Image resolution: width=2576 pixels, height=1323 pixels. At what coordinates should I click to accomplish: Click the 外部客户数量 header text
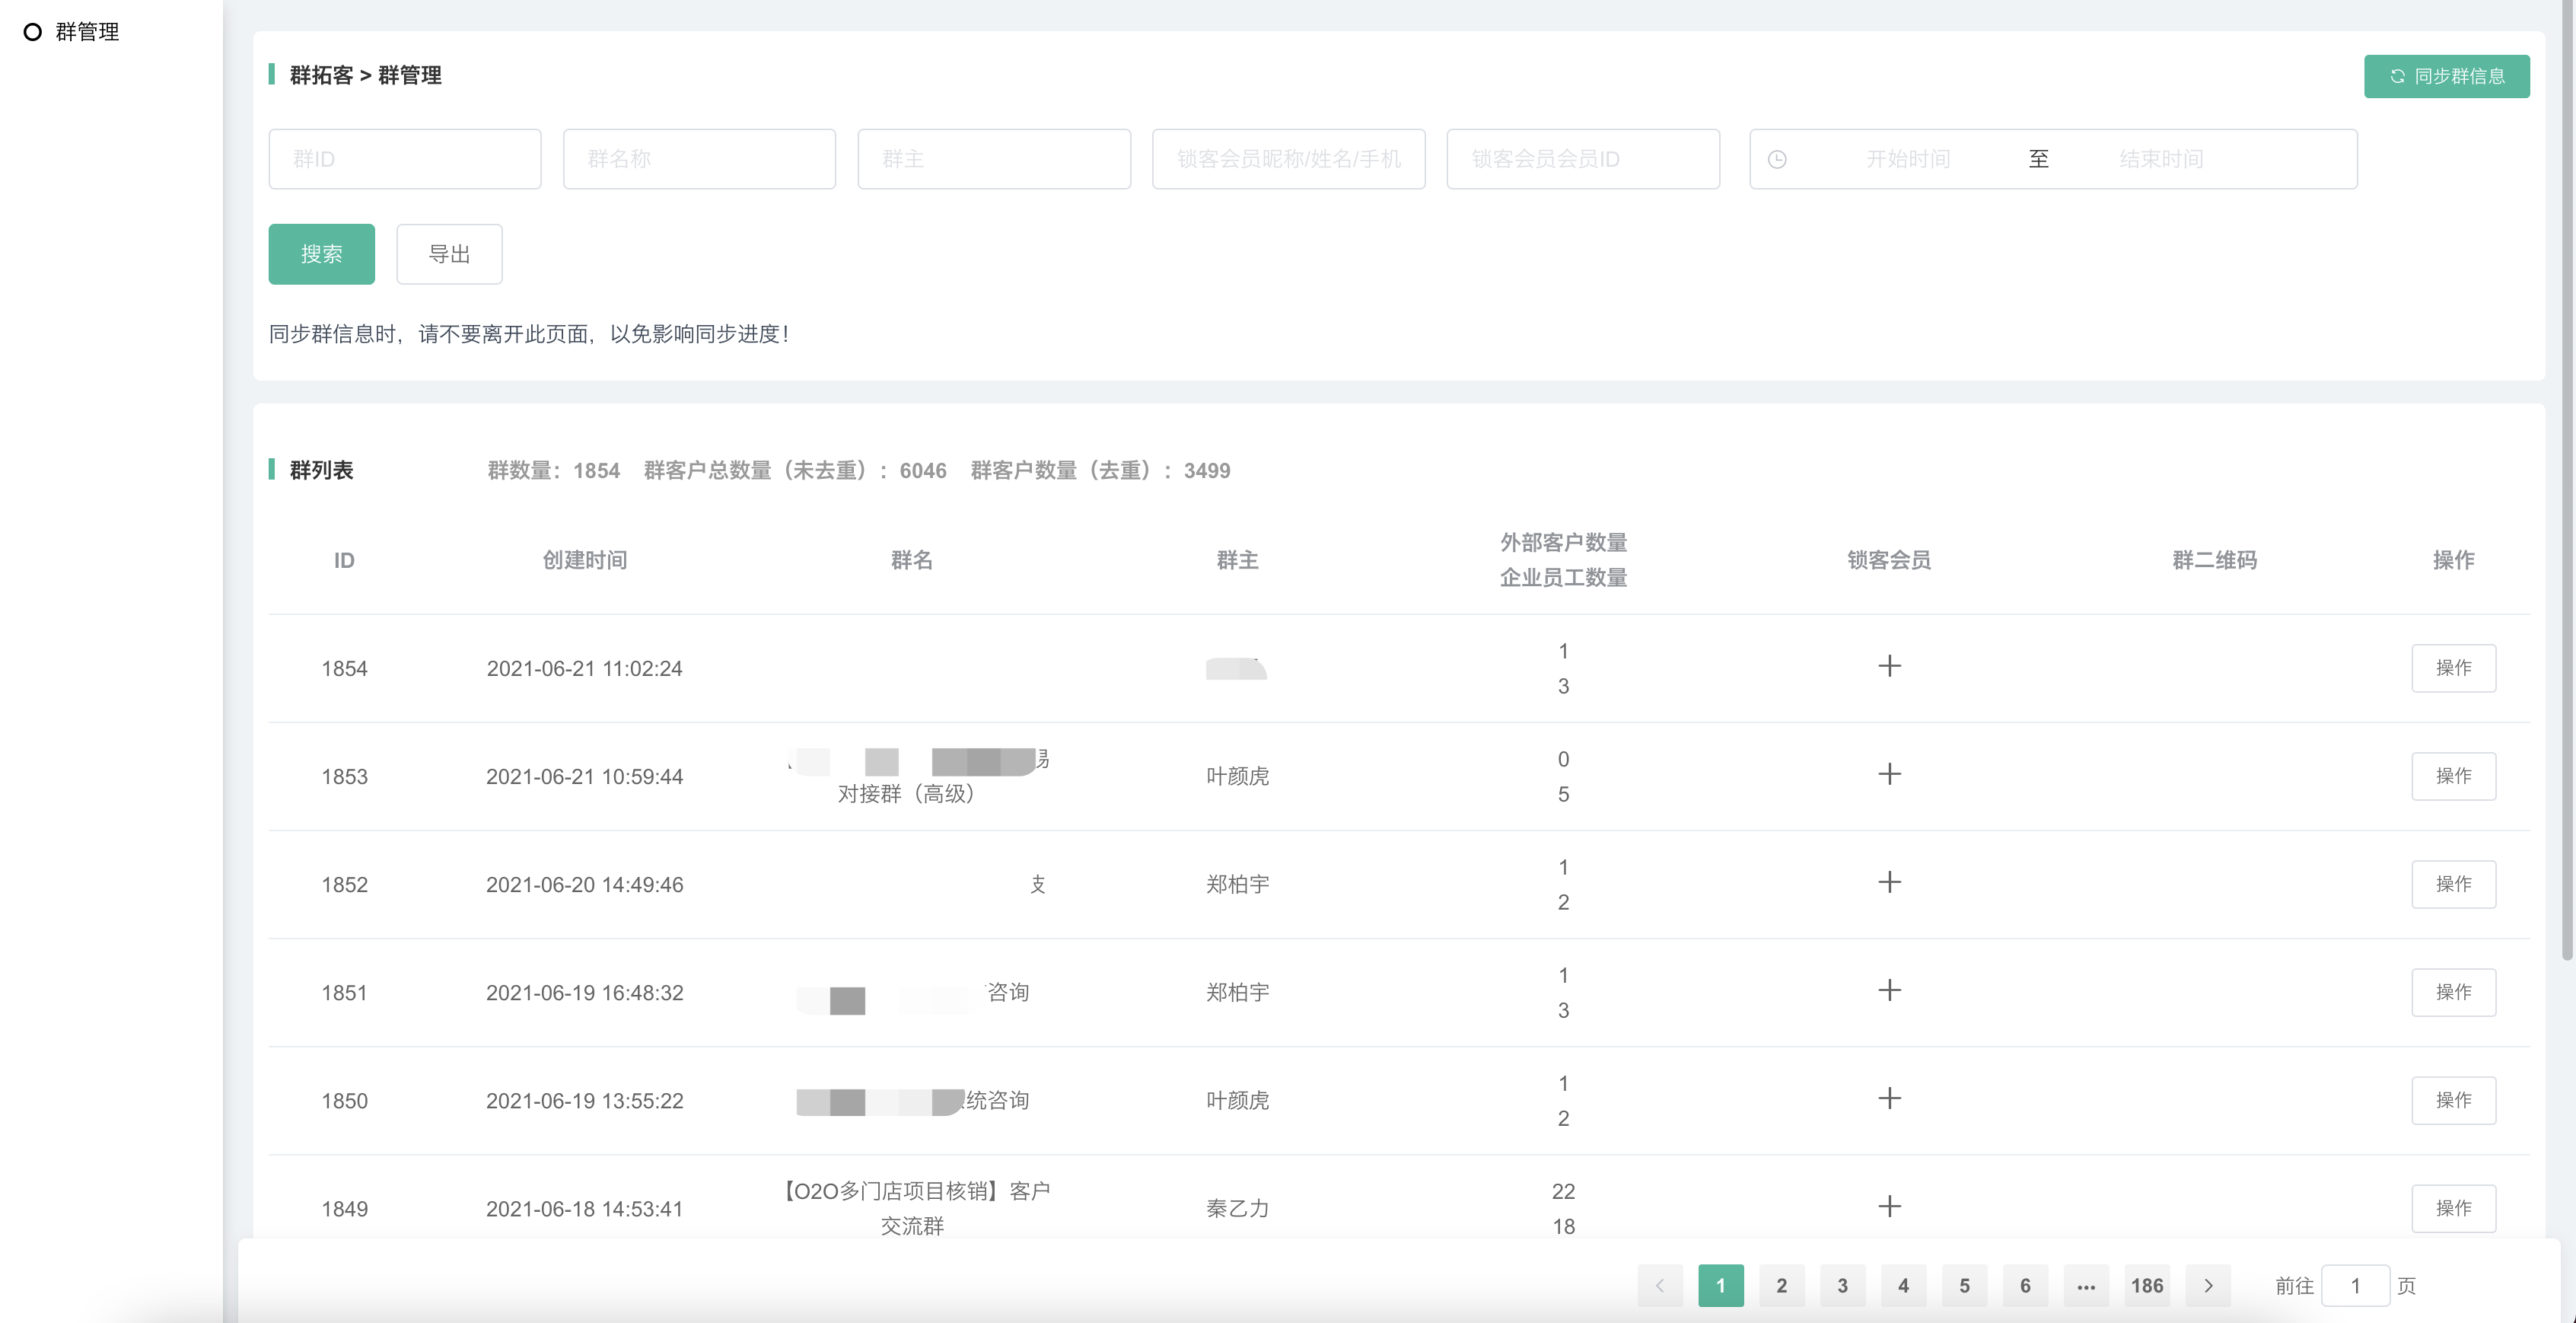pyautogui.click(x=1563, y=542)
